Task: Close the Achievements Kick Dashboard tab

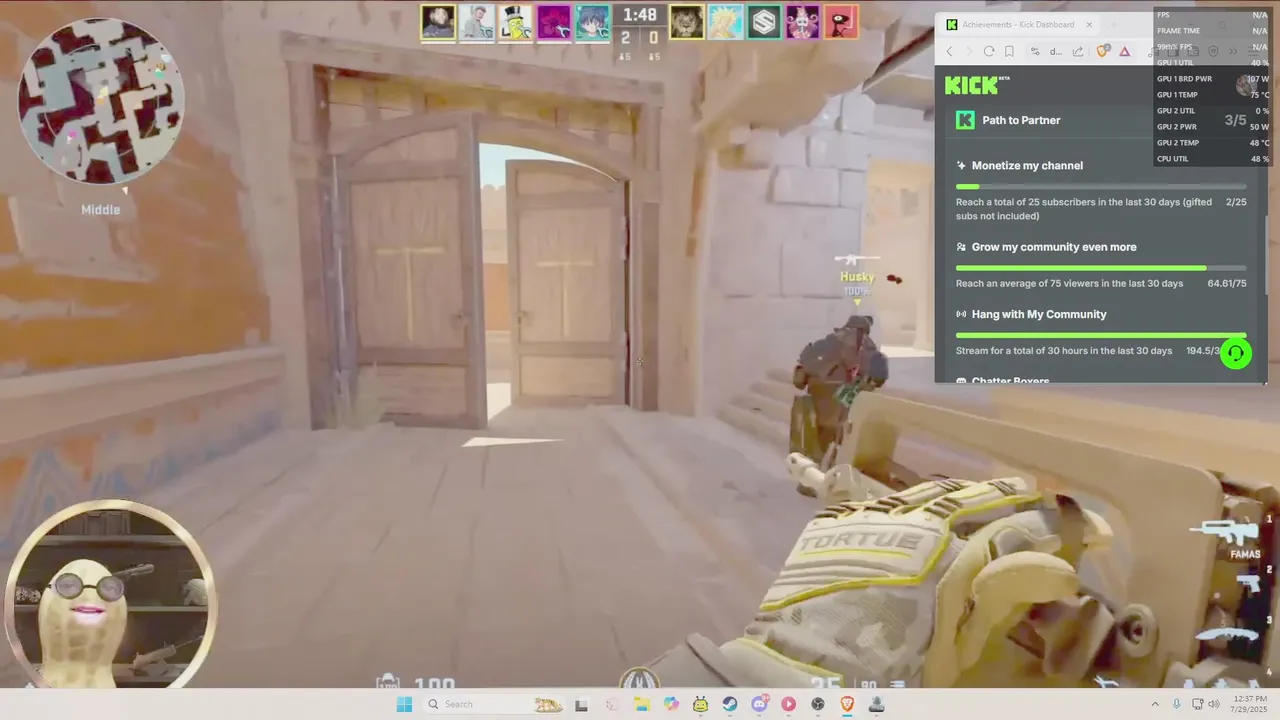Action: (1089, 24)
